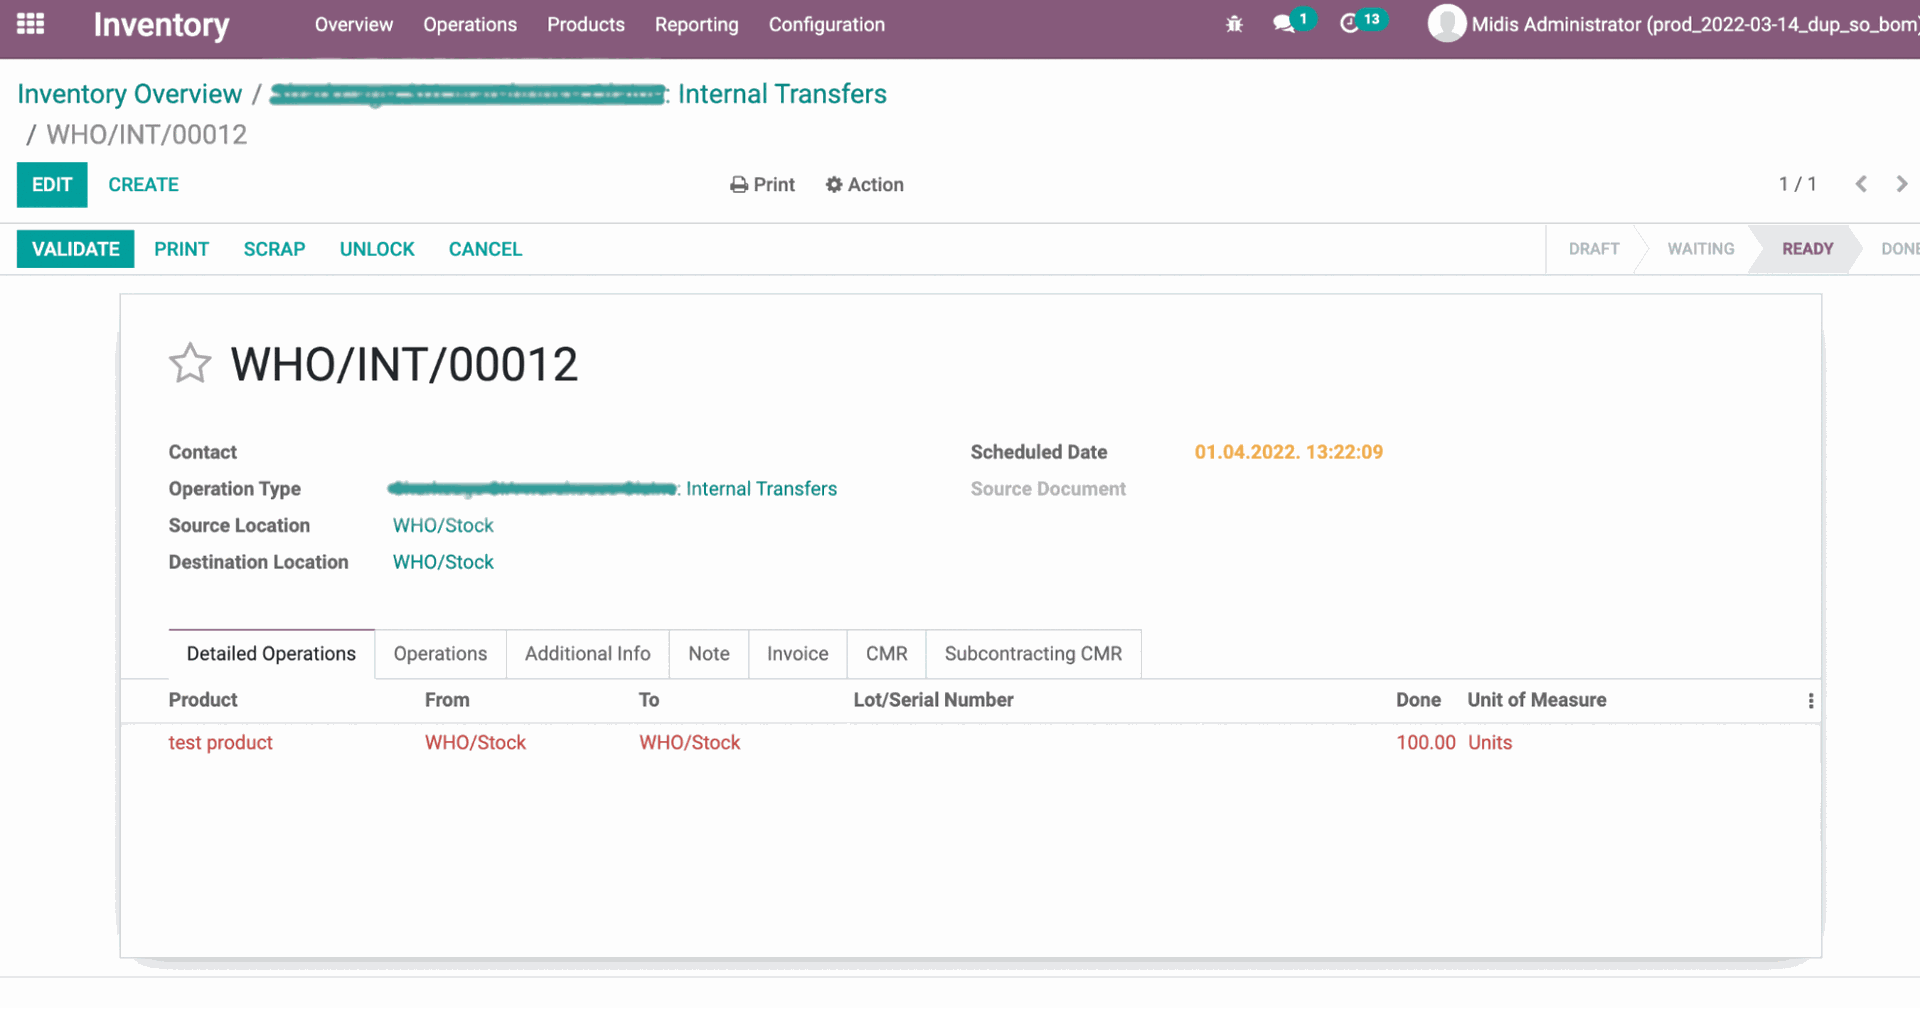Image resolution: width=1920 pixels, height=1009 pixels.
Task: Go to previous record arrow
Action: tap(1860, 184)
